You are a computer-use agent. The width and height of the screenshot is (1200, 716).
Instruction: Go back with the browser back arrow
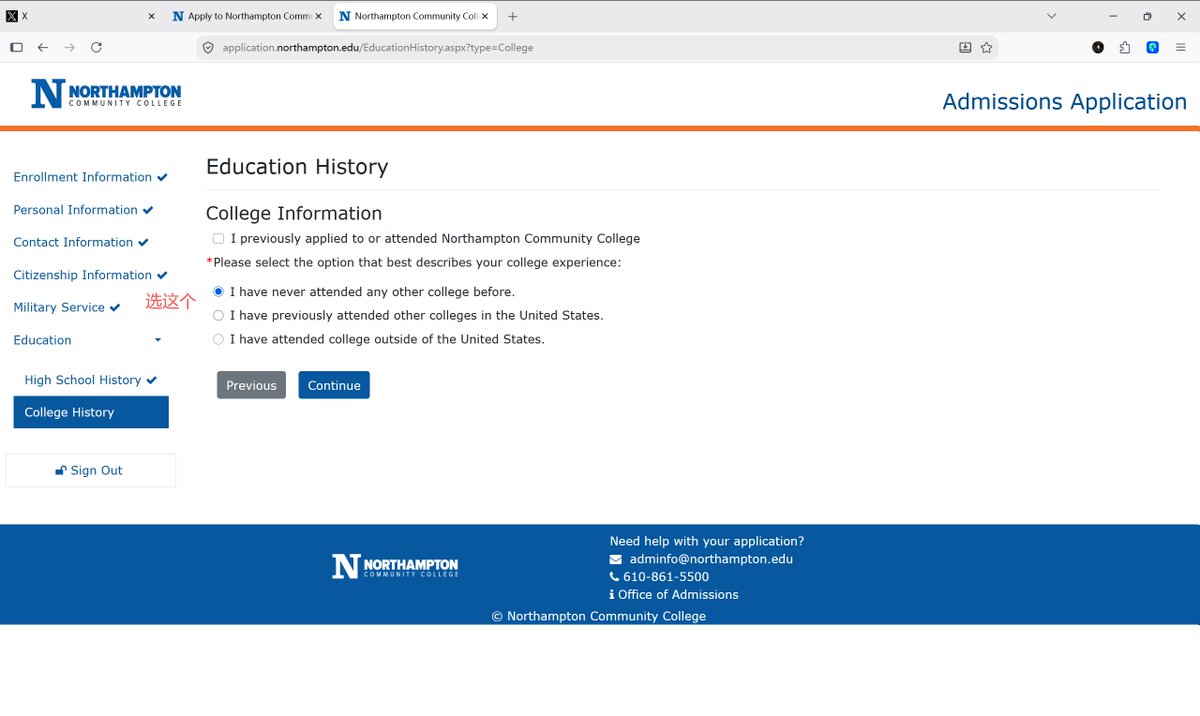[43, 47]
